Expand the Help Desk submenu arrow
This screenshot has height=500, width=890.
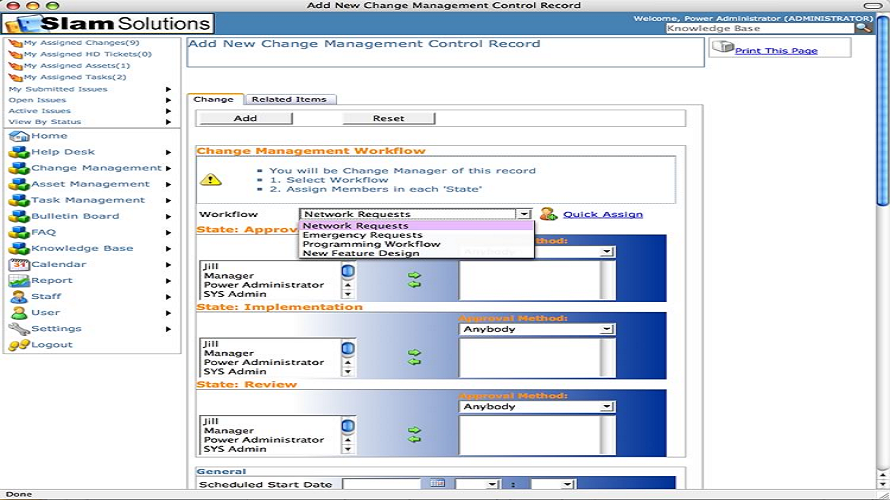[168, 152]
